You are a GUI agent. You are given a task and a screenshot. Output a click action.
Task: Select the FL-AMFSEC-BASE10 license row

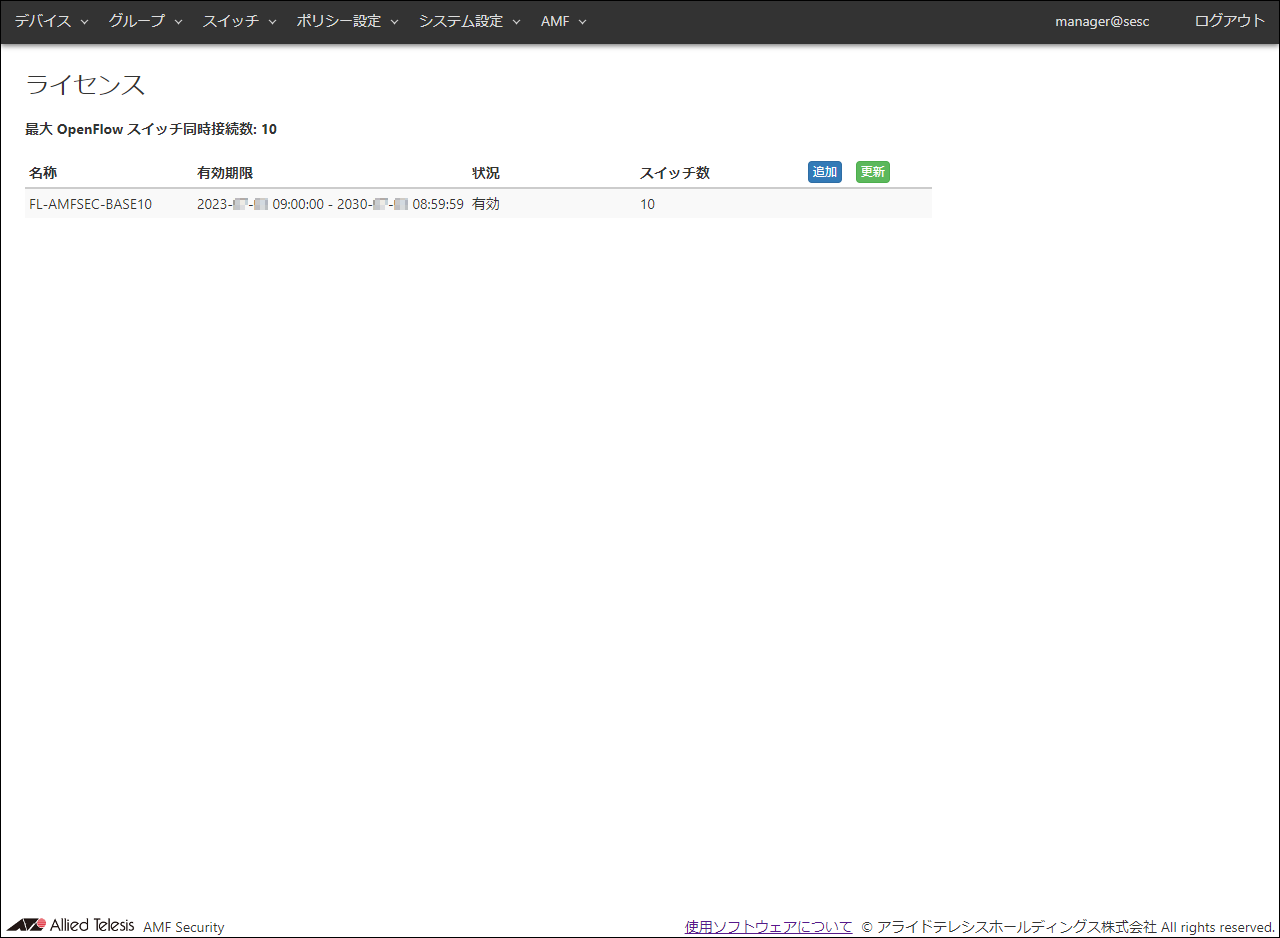click(x=89, y=204)
